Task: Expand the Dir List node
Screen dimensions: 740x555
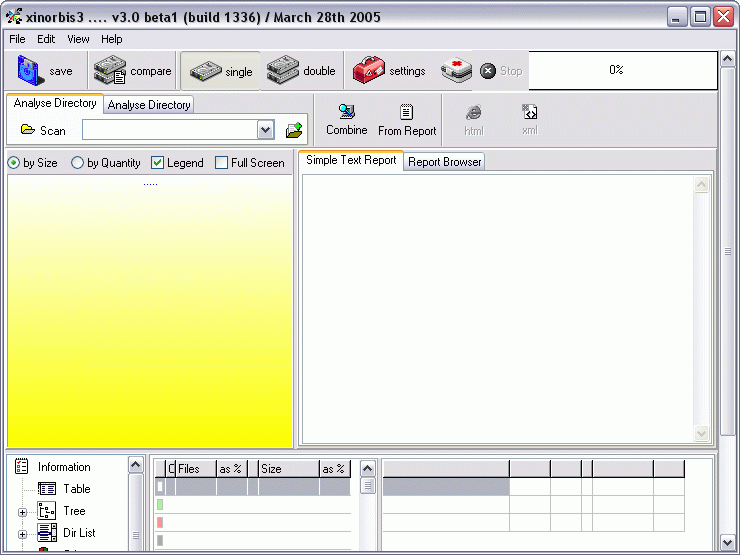Action: pyautogui.click(x=22, y=535)
